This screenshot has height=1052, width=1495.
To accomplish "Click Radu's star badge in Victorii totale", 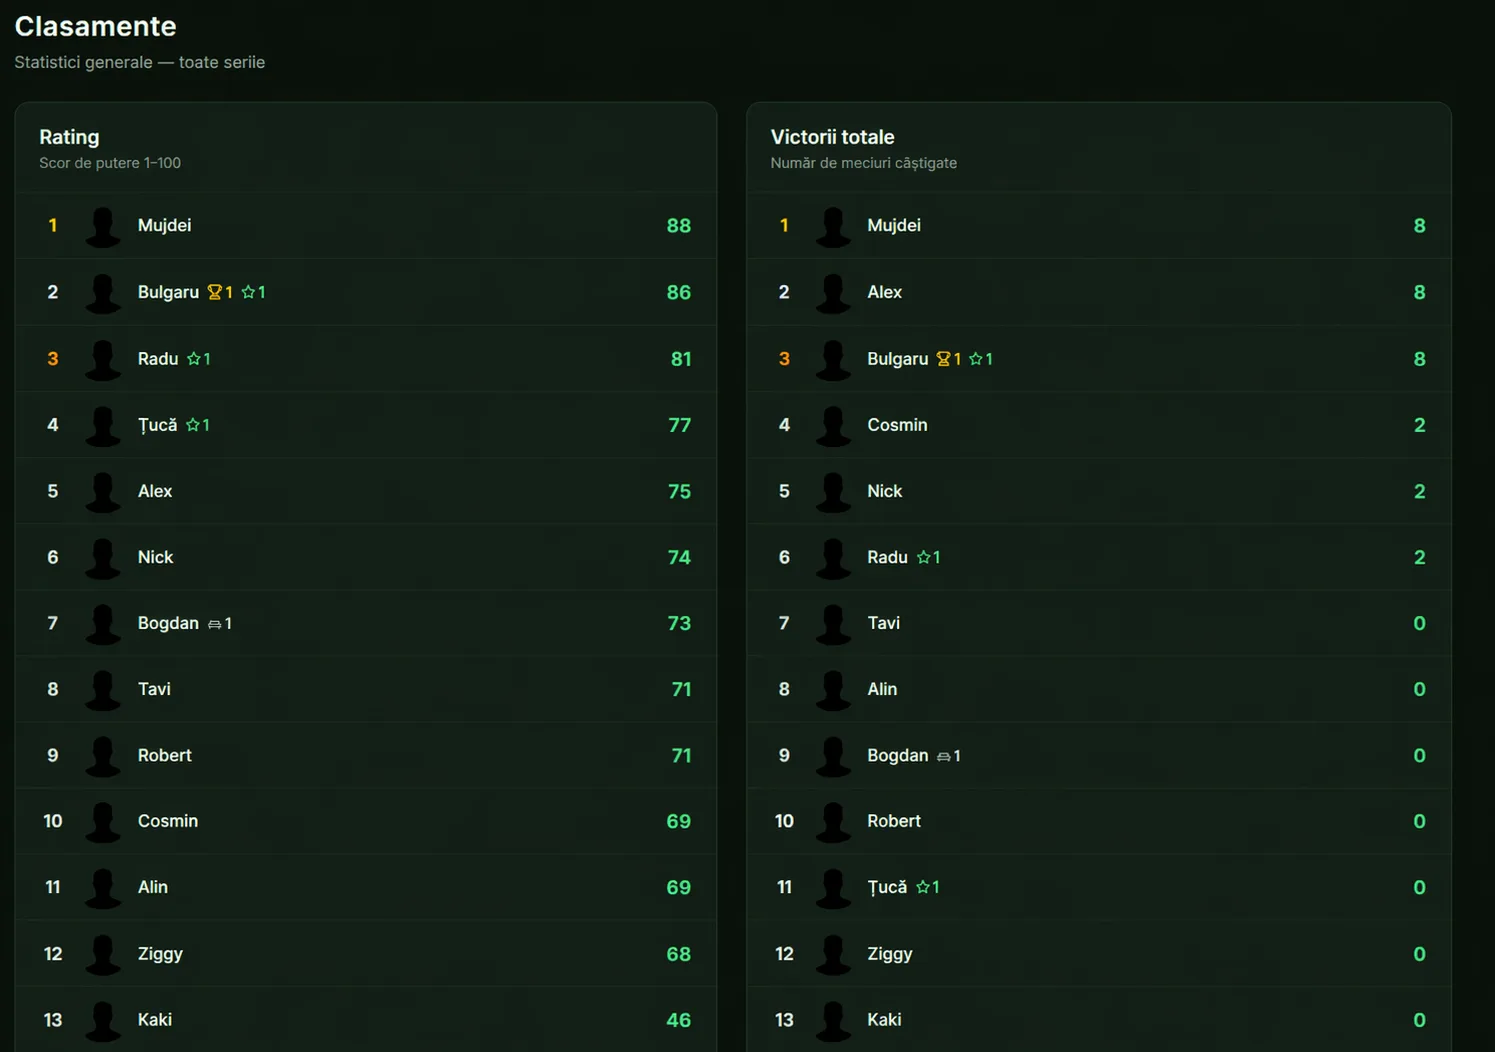I will 923,558.
